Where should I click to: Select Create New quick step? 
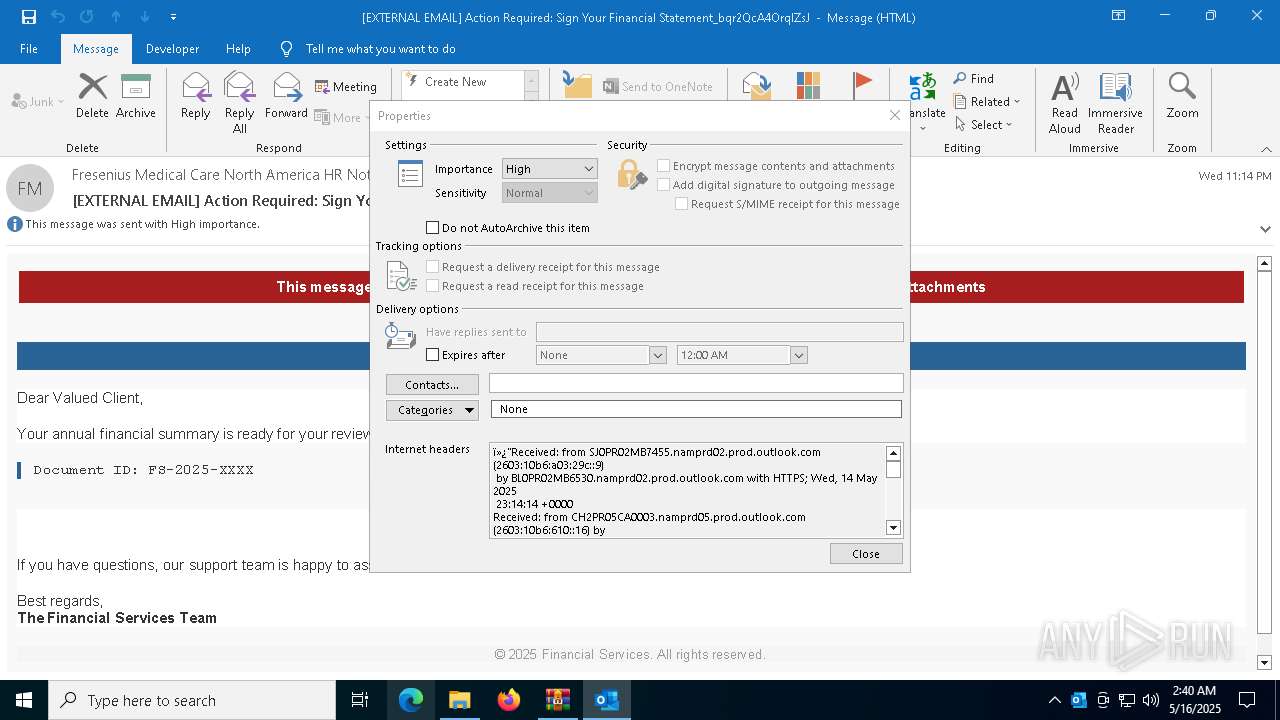point(455,82)
